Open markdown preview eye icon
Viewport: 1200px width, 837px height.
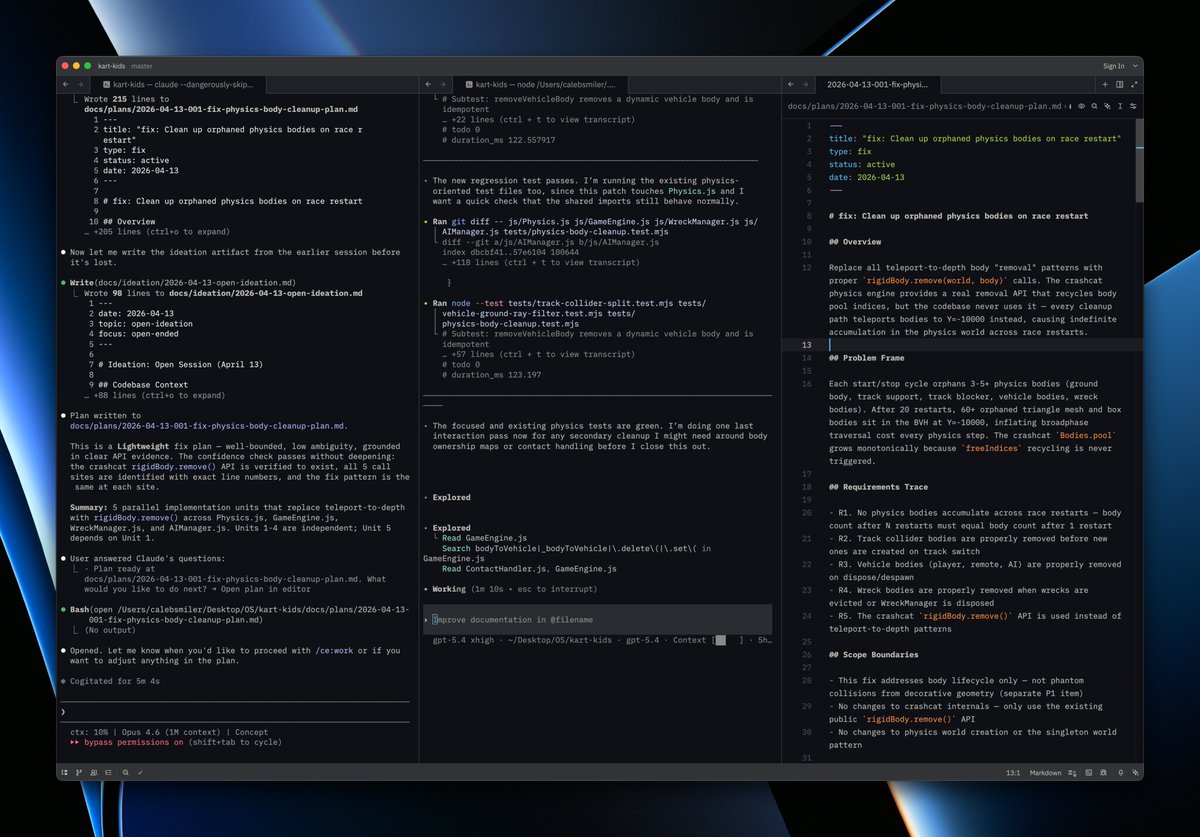click(x=1081, y=106)
